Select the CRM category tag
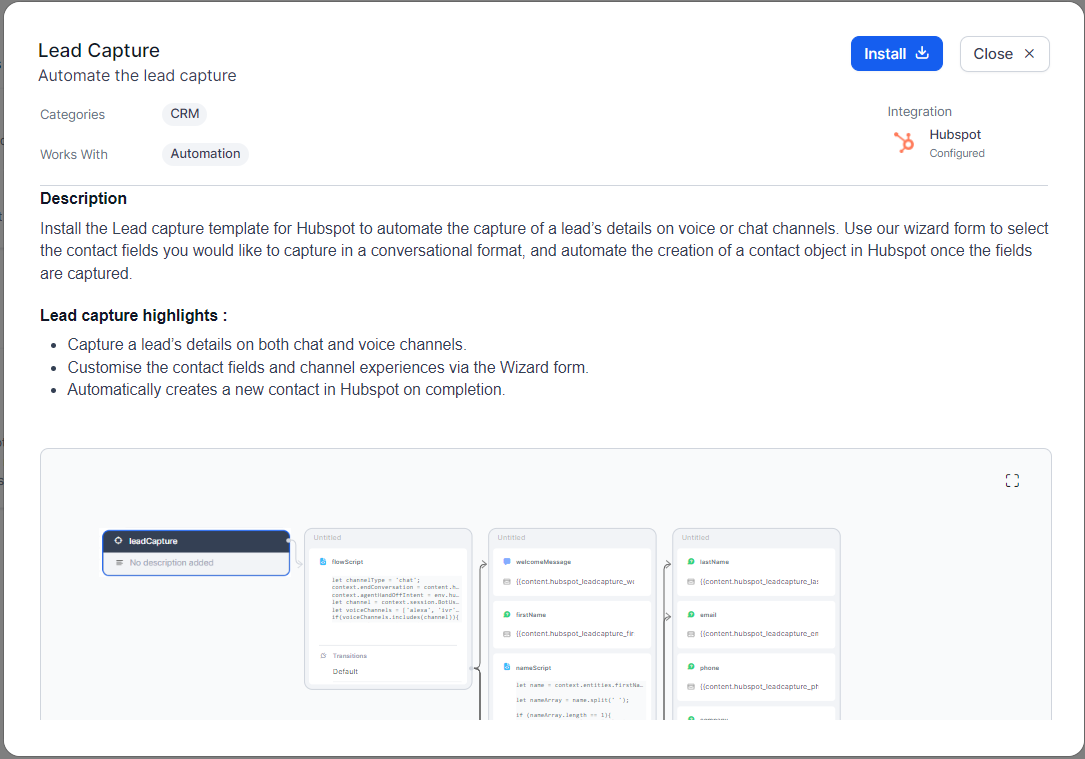The height and width of the screenshot is (759, 1085). (x=185, y=114)
